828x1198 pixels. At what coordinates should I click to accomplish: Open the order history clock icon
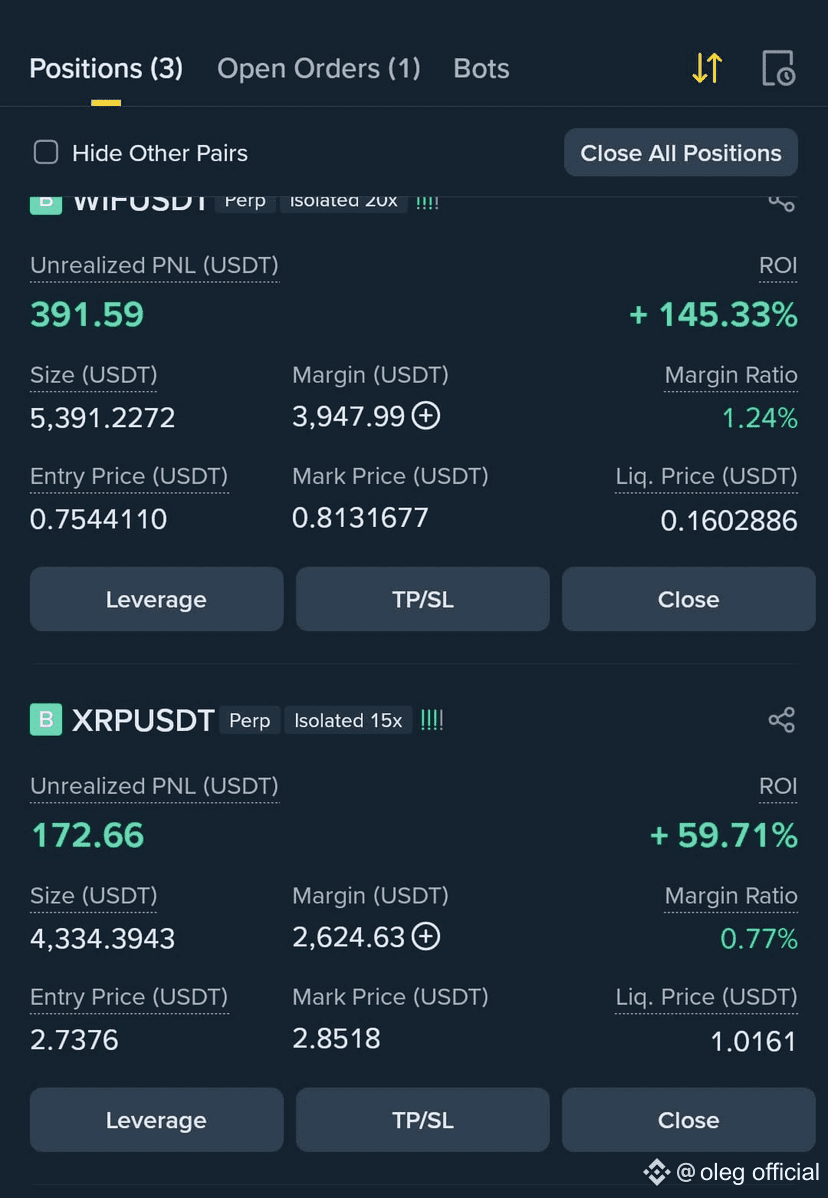[x=778, y=68]
